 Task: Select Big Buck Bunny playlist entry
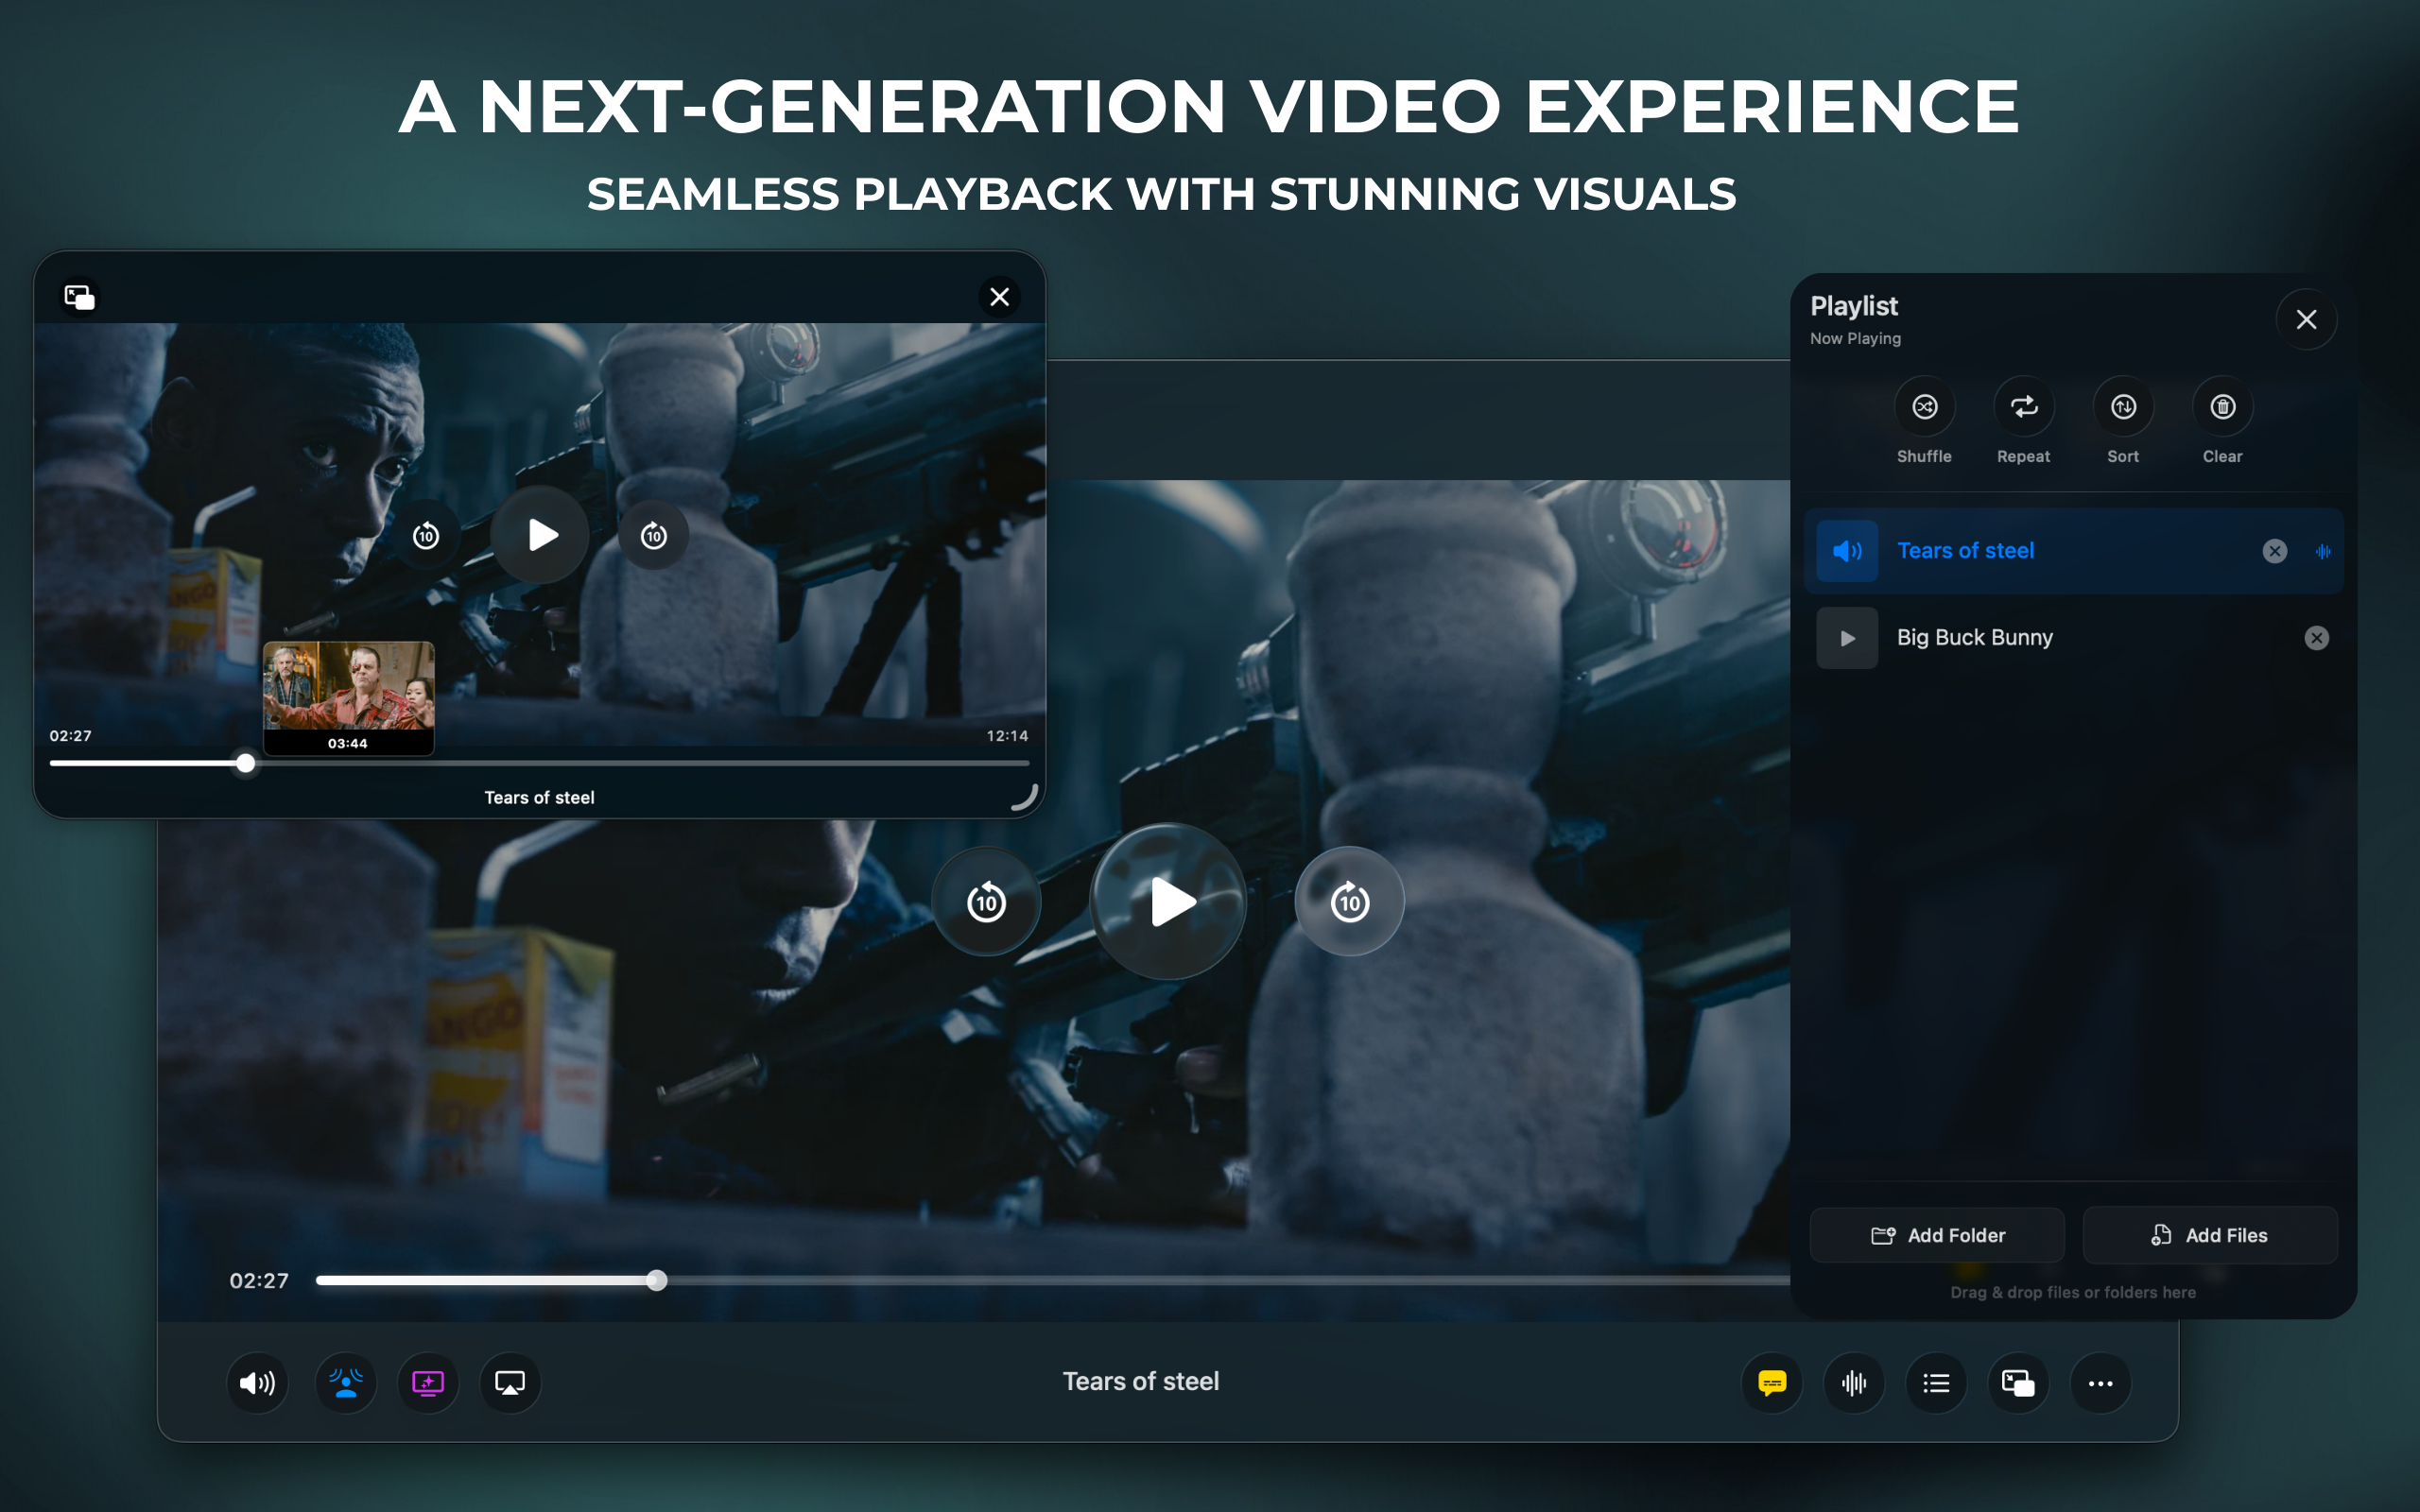click(x=1975, y=637)
